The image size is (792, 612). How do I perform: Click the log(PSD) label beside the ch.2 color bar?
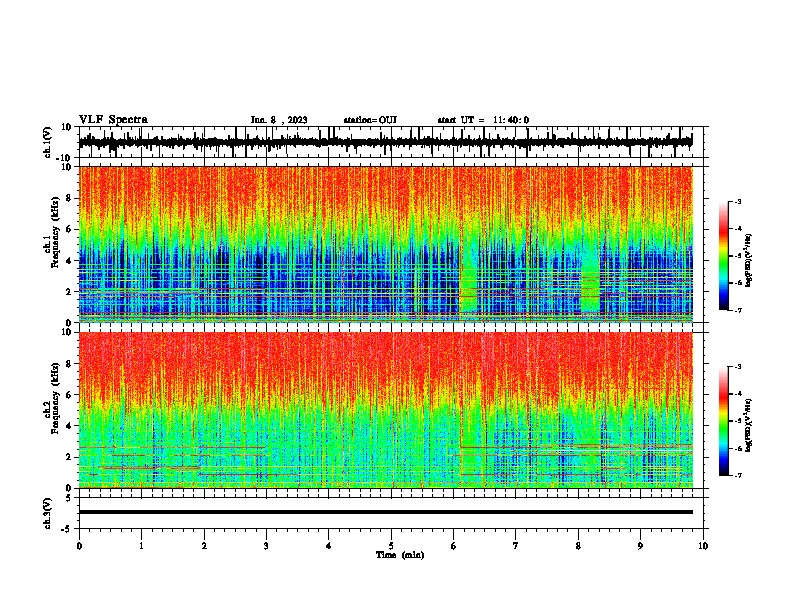pyautogui.click(x=749, y=425)
